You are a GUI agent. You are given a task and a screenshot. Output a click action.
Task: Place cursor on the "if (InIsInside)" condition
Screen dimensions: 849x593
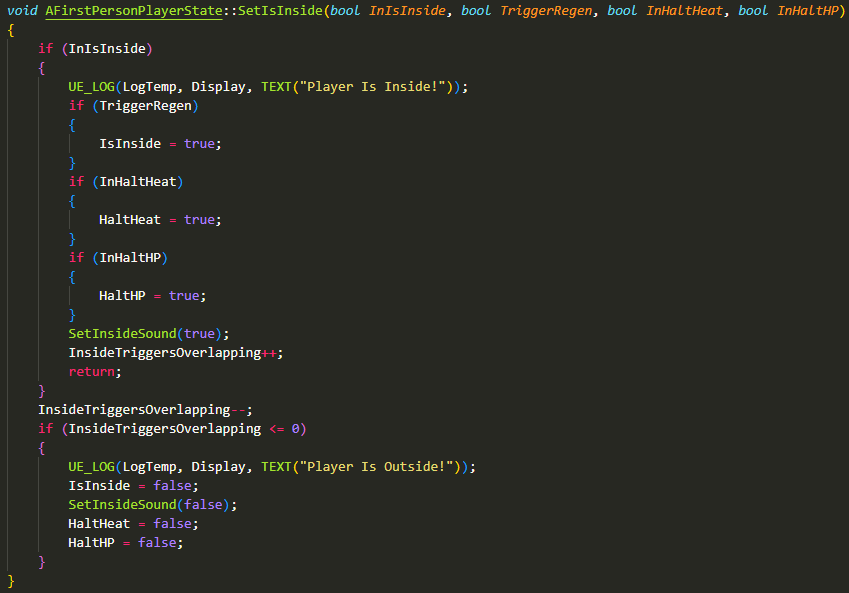coord(96,48)
